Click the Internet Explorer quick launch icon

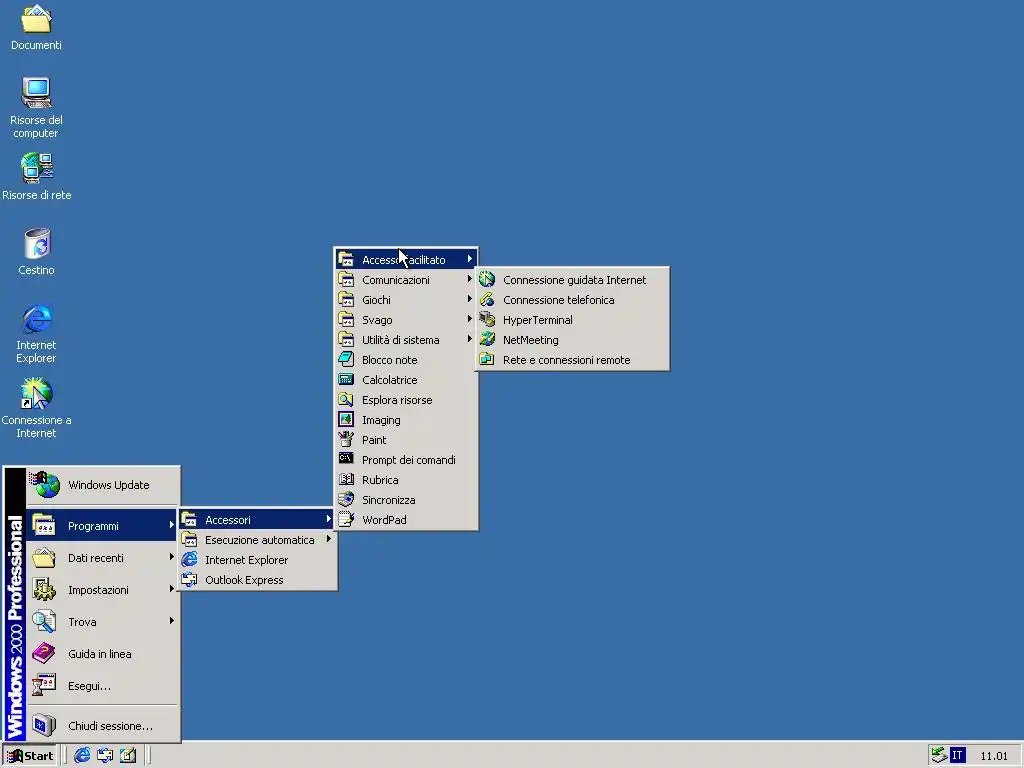(x=82, y=755)
